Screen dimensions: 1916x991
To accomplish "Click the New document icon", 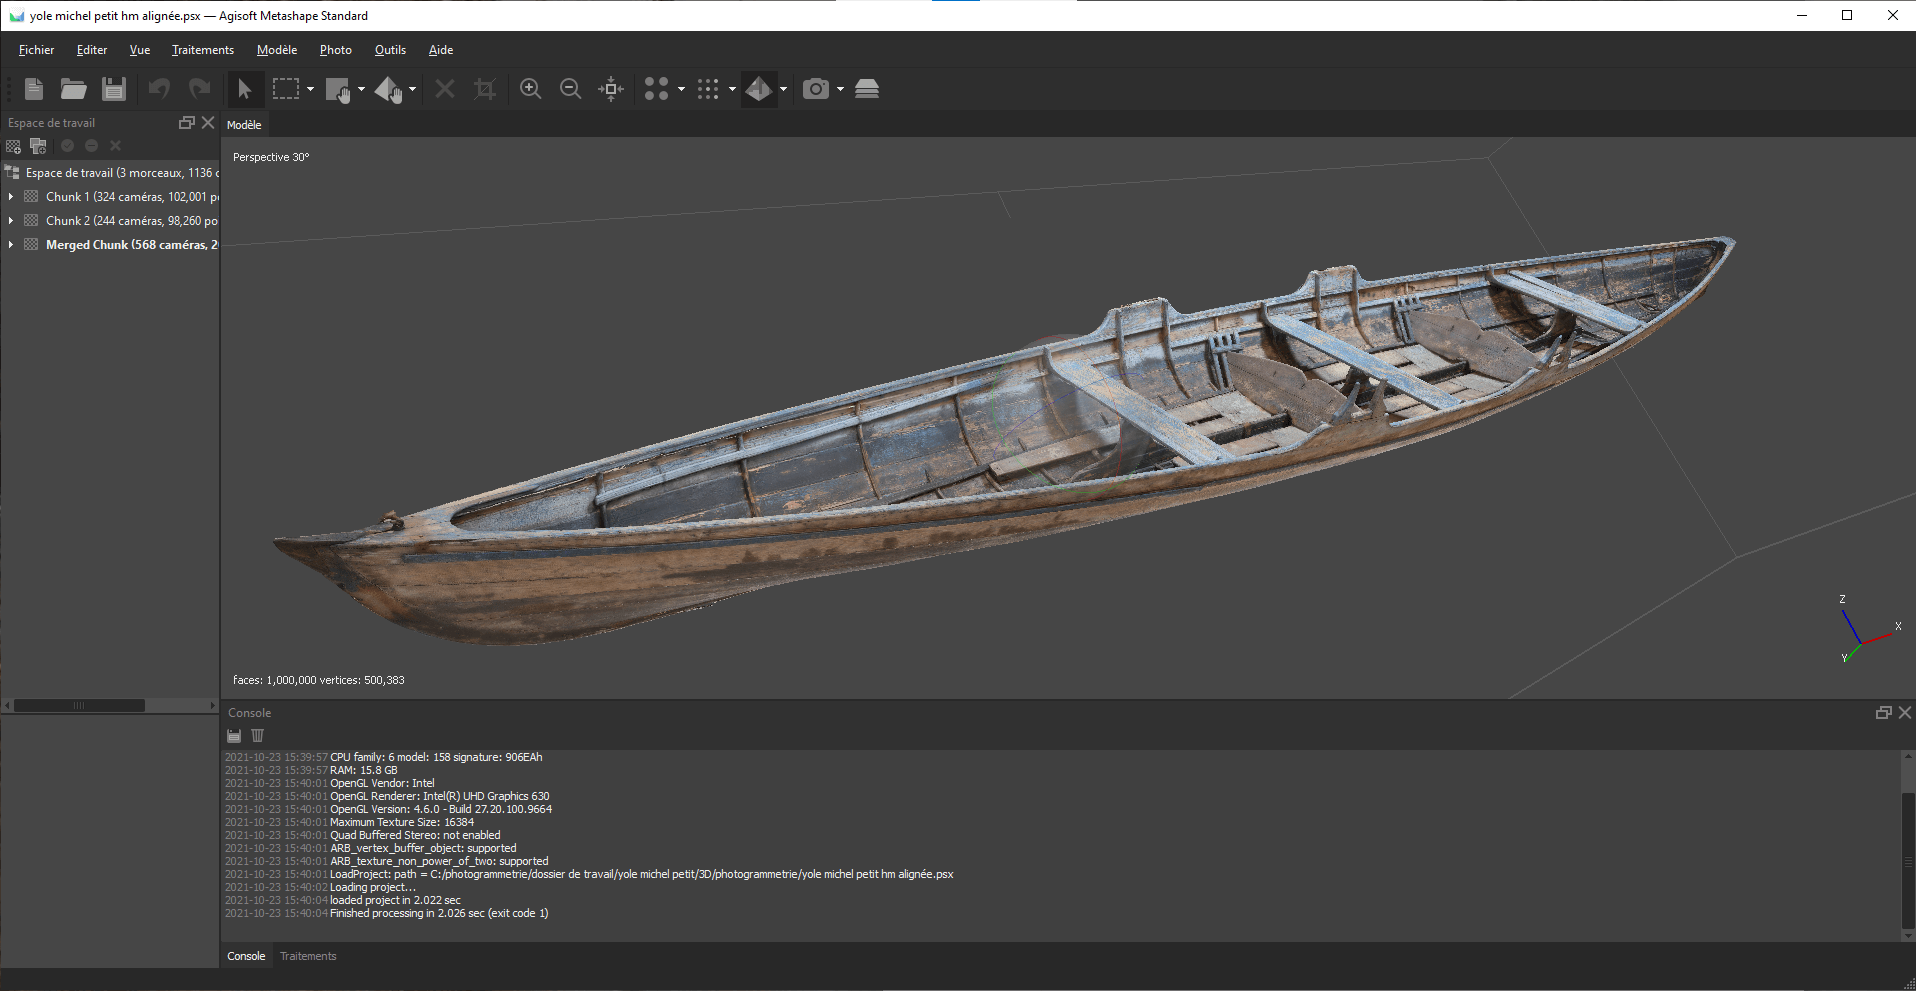I will coord(34,89).
